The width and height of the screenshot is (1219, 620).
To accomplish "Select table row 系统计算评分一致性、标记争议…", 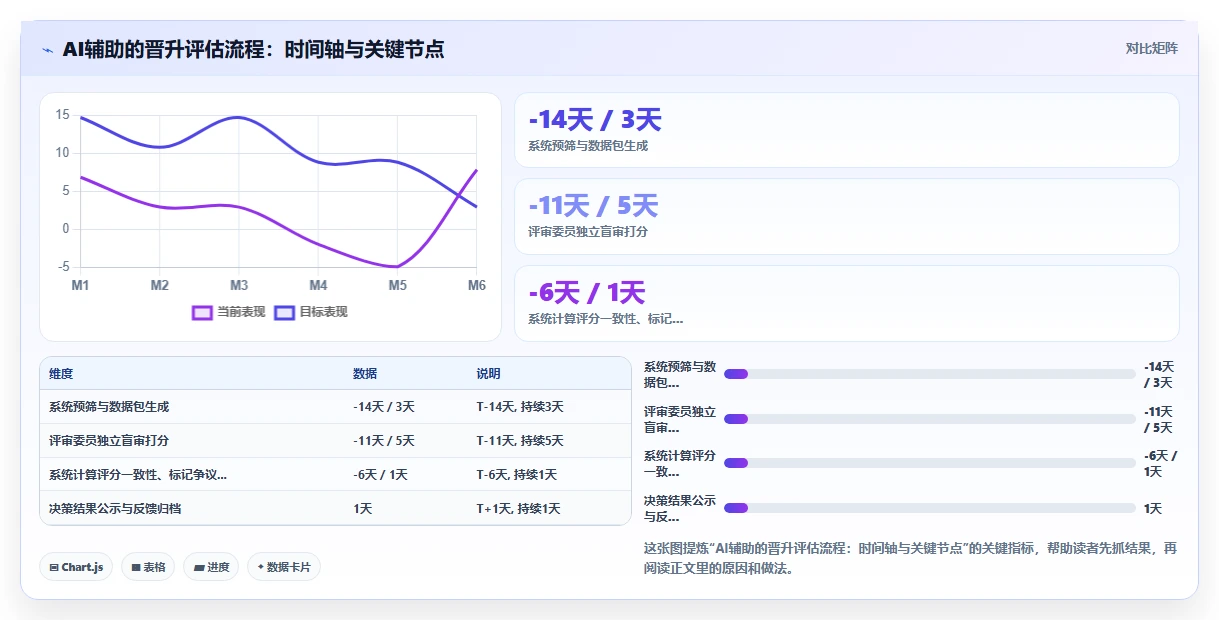I will point(335,475).
